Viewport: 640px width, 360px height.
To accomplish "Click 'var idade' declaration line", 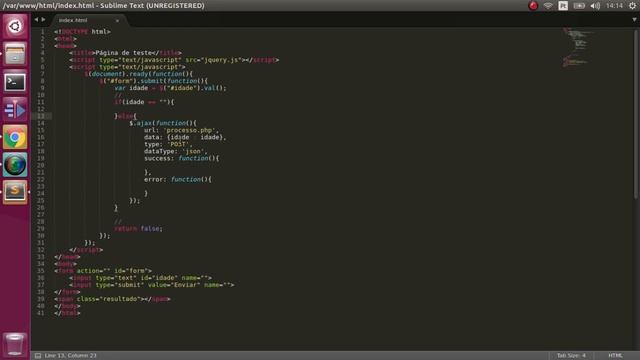I will click(170, 88).
